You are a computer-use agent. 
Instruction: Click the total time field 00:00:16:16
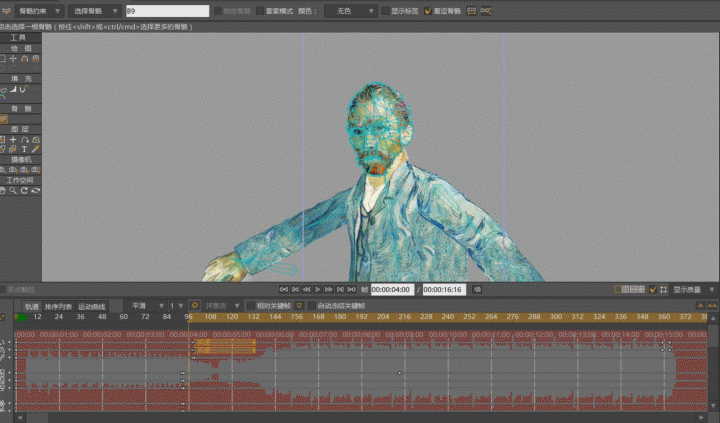coord(444,290)
